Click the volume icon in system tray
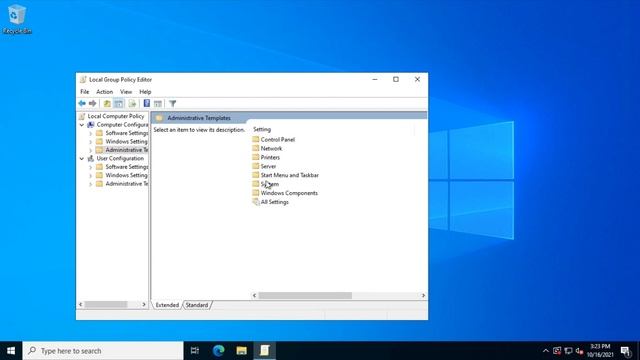The width and height of the screenshot is (640, 360). pyautogui.click(x=579, y=351)
